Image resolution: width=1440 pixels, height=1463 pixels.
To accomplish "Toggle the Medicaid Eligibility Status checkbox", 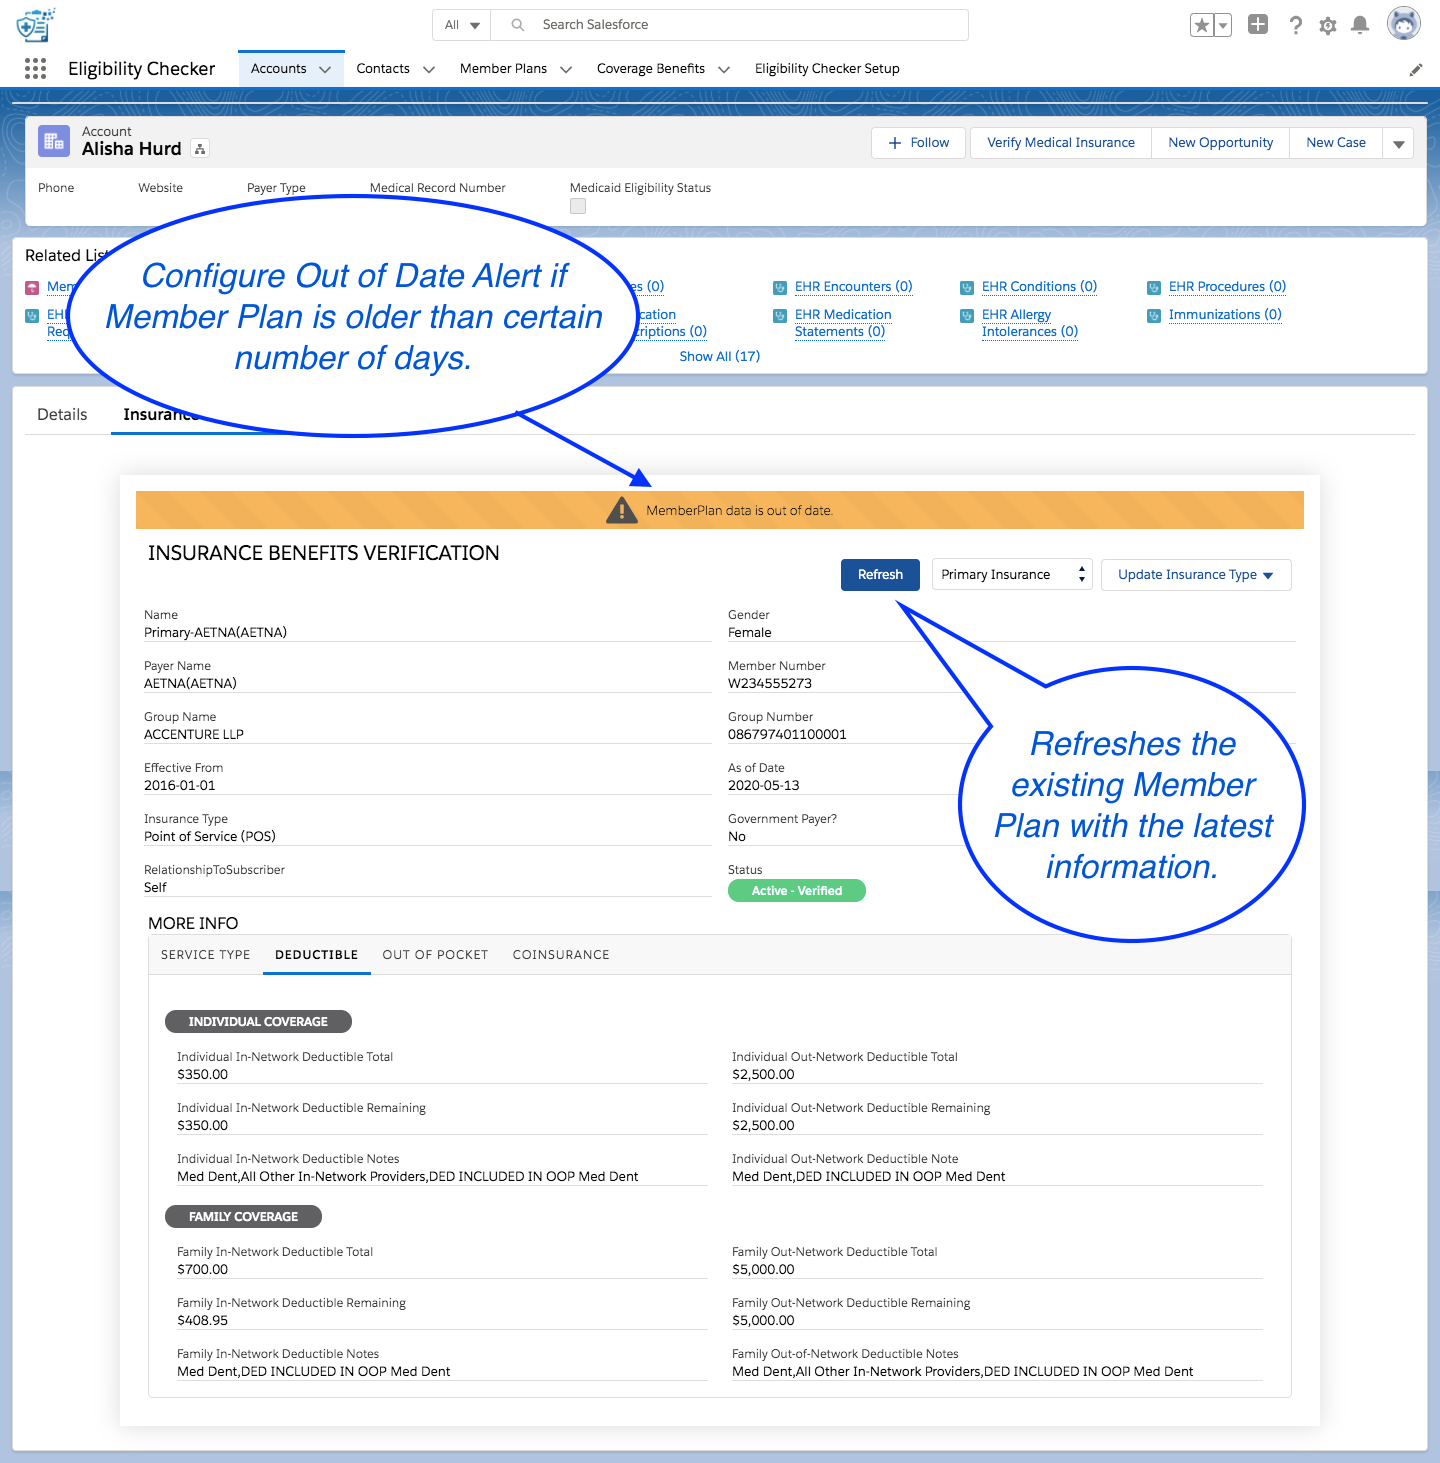I will pos(578,206).
